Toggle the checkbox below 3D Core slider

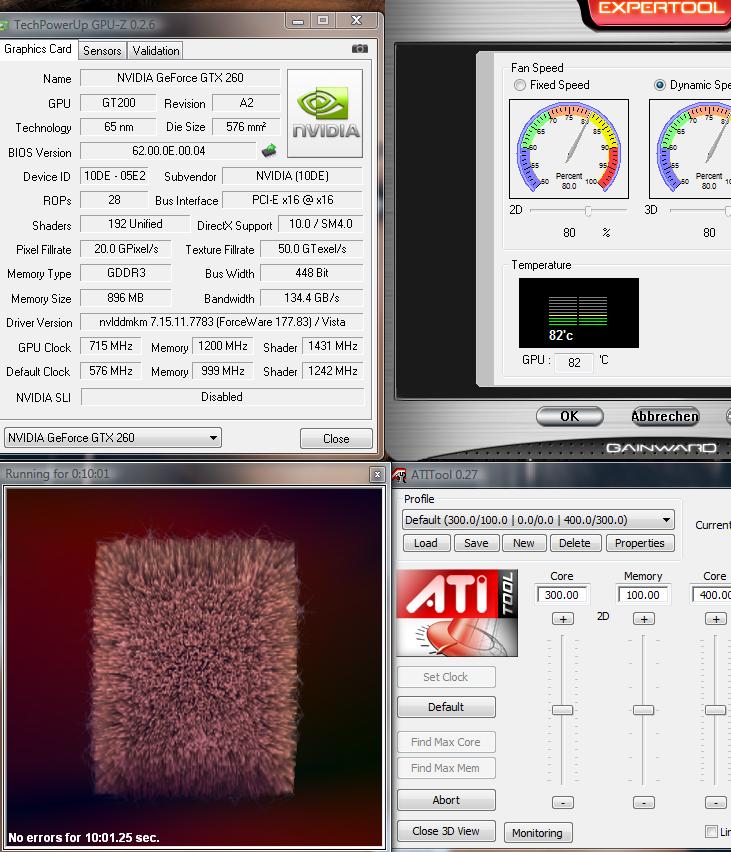(711, 831)
